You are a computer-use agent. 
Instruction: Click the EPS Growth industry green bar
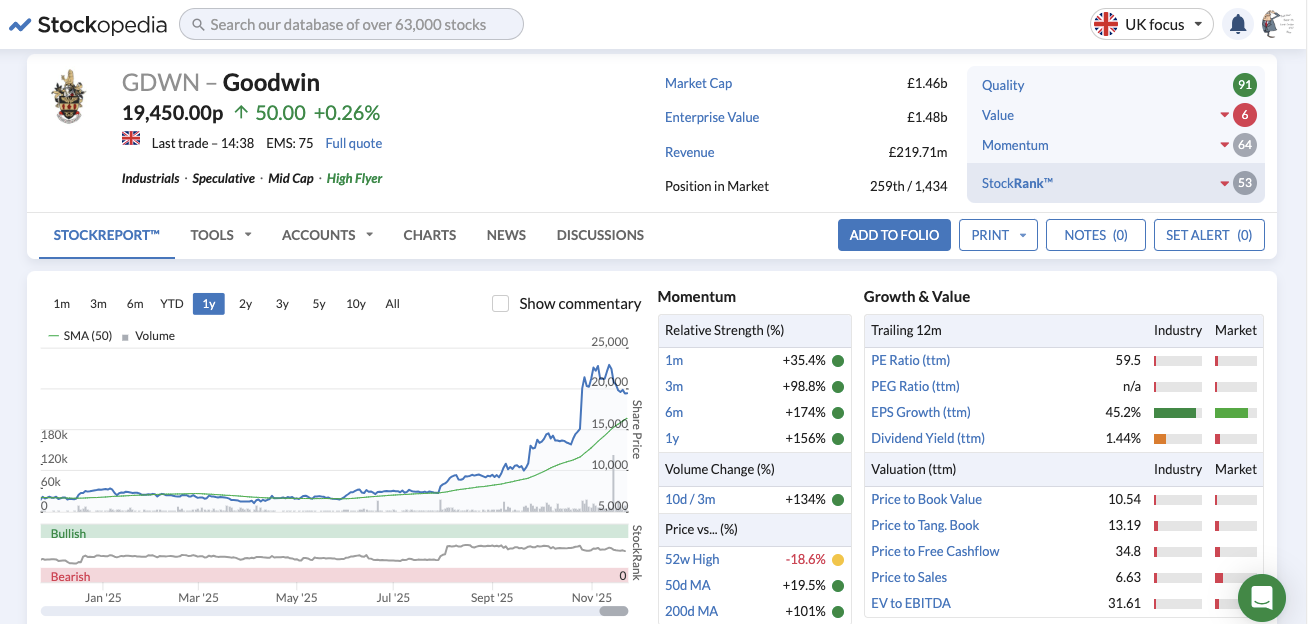1176,412
